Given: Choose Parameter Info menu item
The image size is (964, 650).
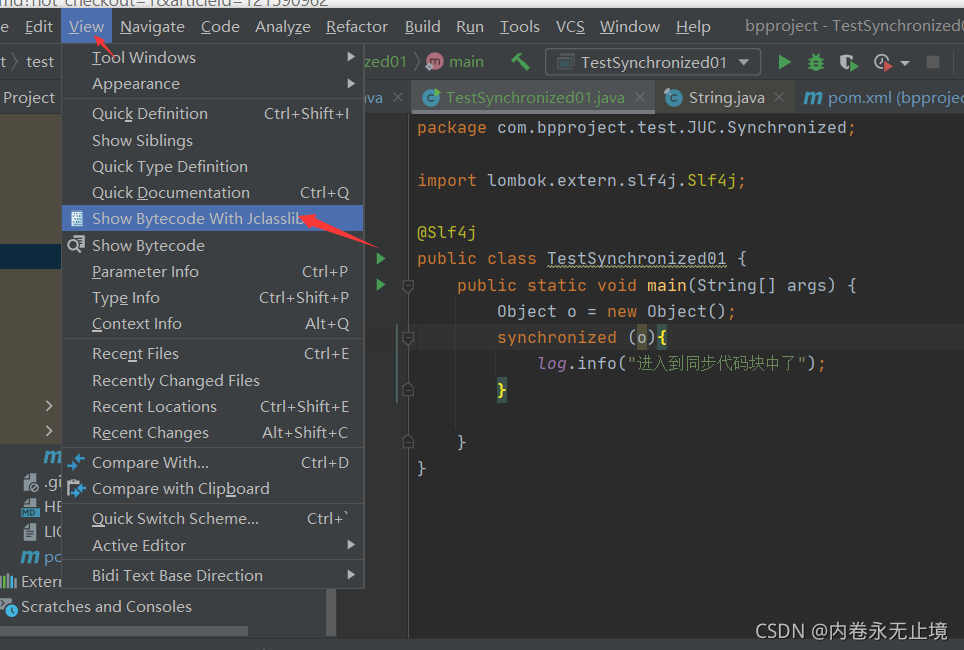Looking at the screenshot, I should pos(213,271).
